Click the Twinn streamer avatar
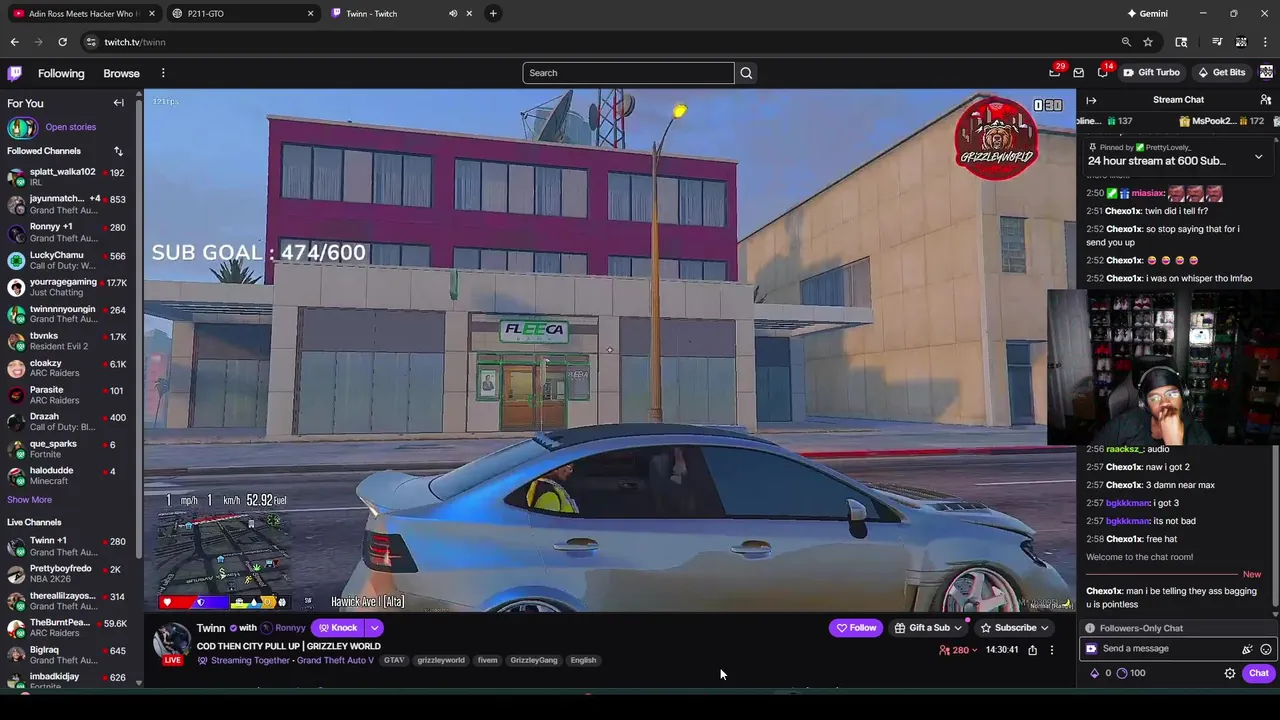Image resolution: width=1280 pixels, height=720 pixels. click(x=172, y=640)
